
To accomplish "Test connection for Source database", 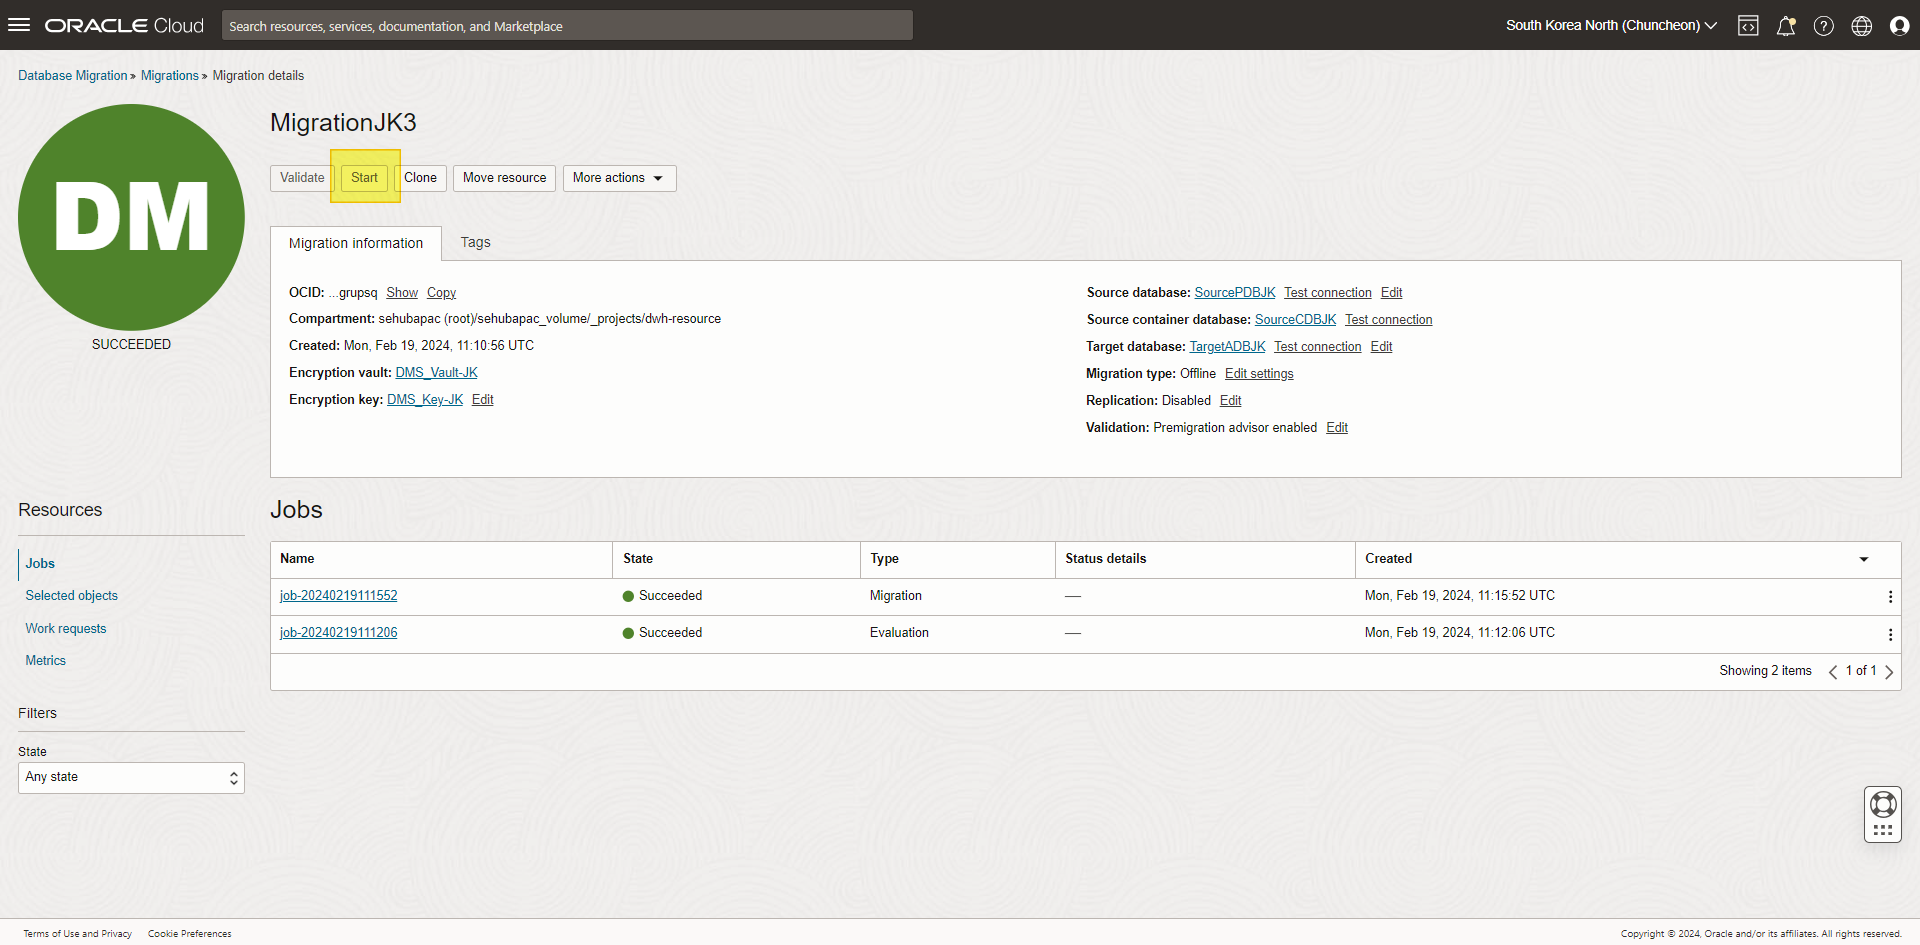I will pos(1328,293).
